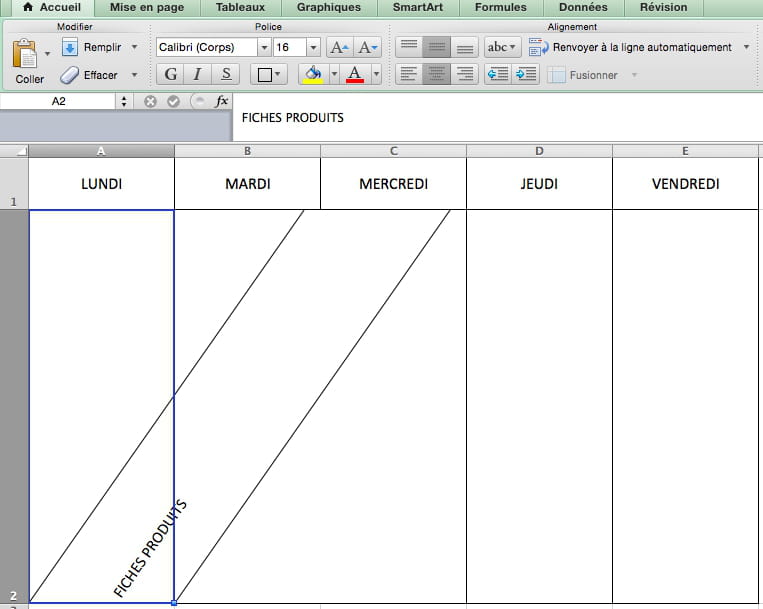Select column E header
The image size is (763, 609).
(685, 151)
